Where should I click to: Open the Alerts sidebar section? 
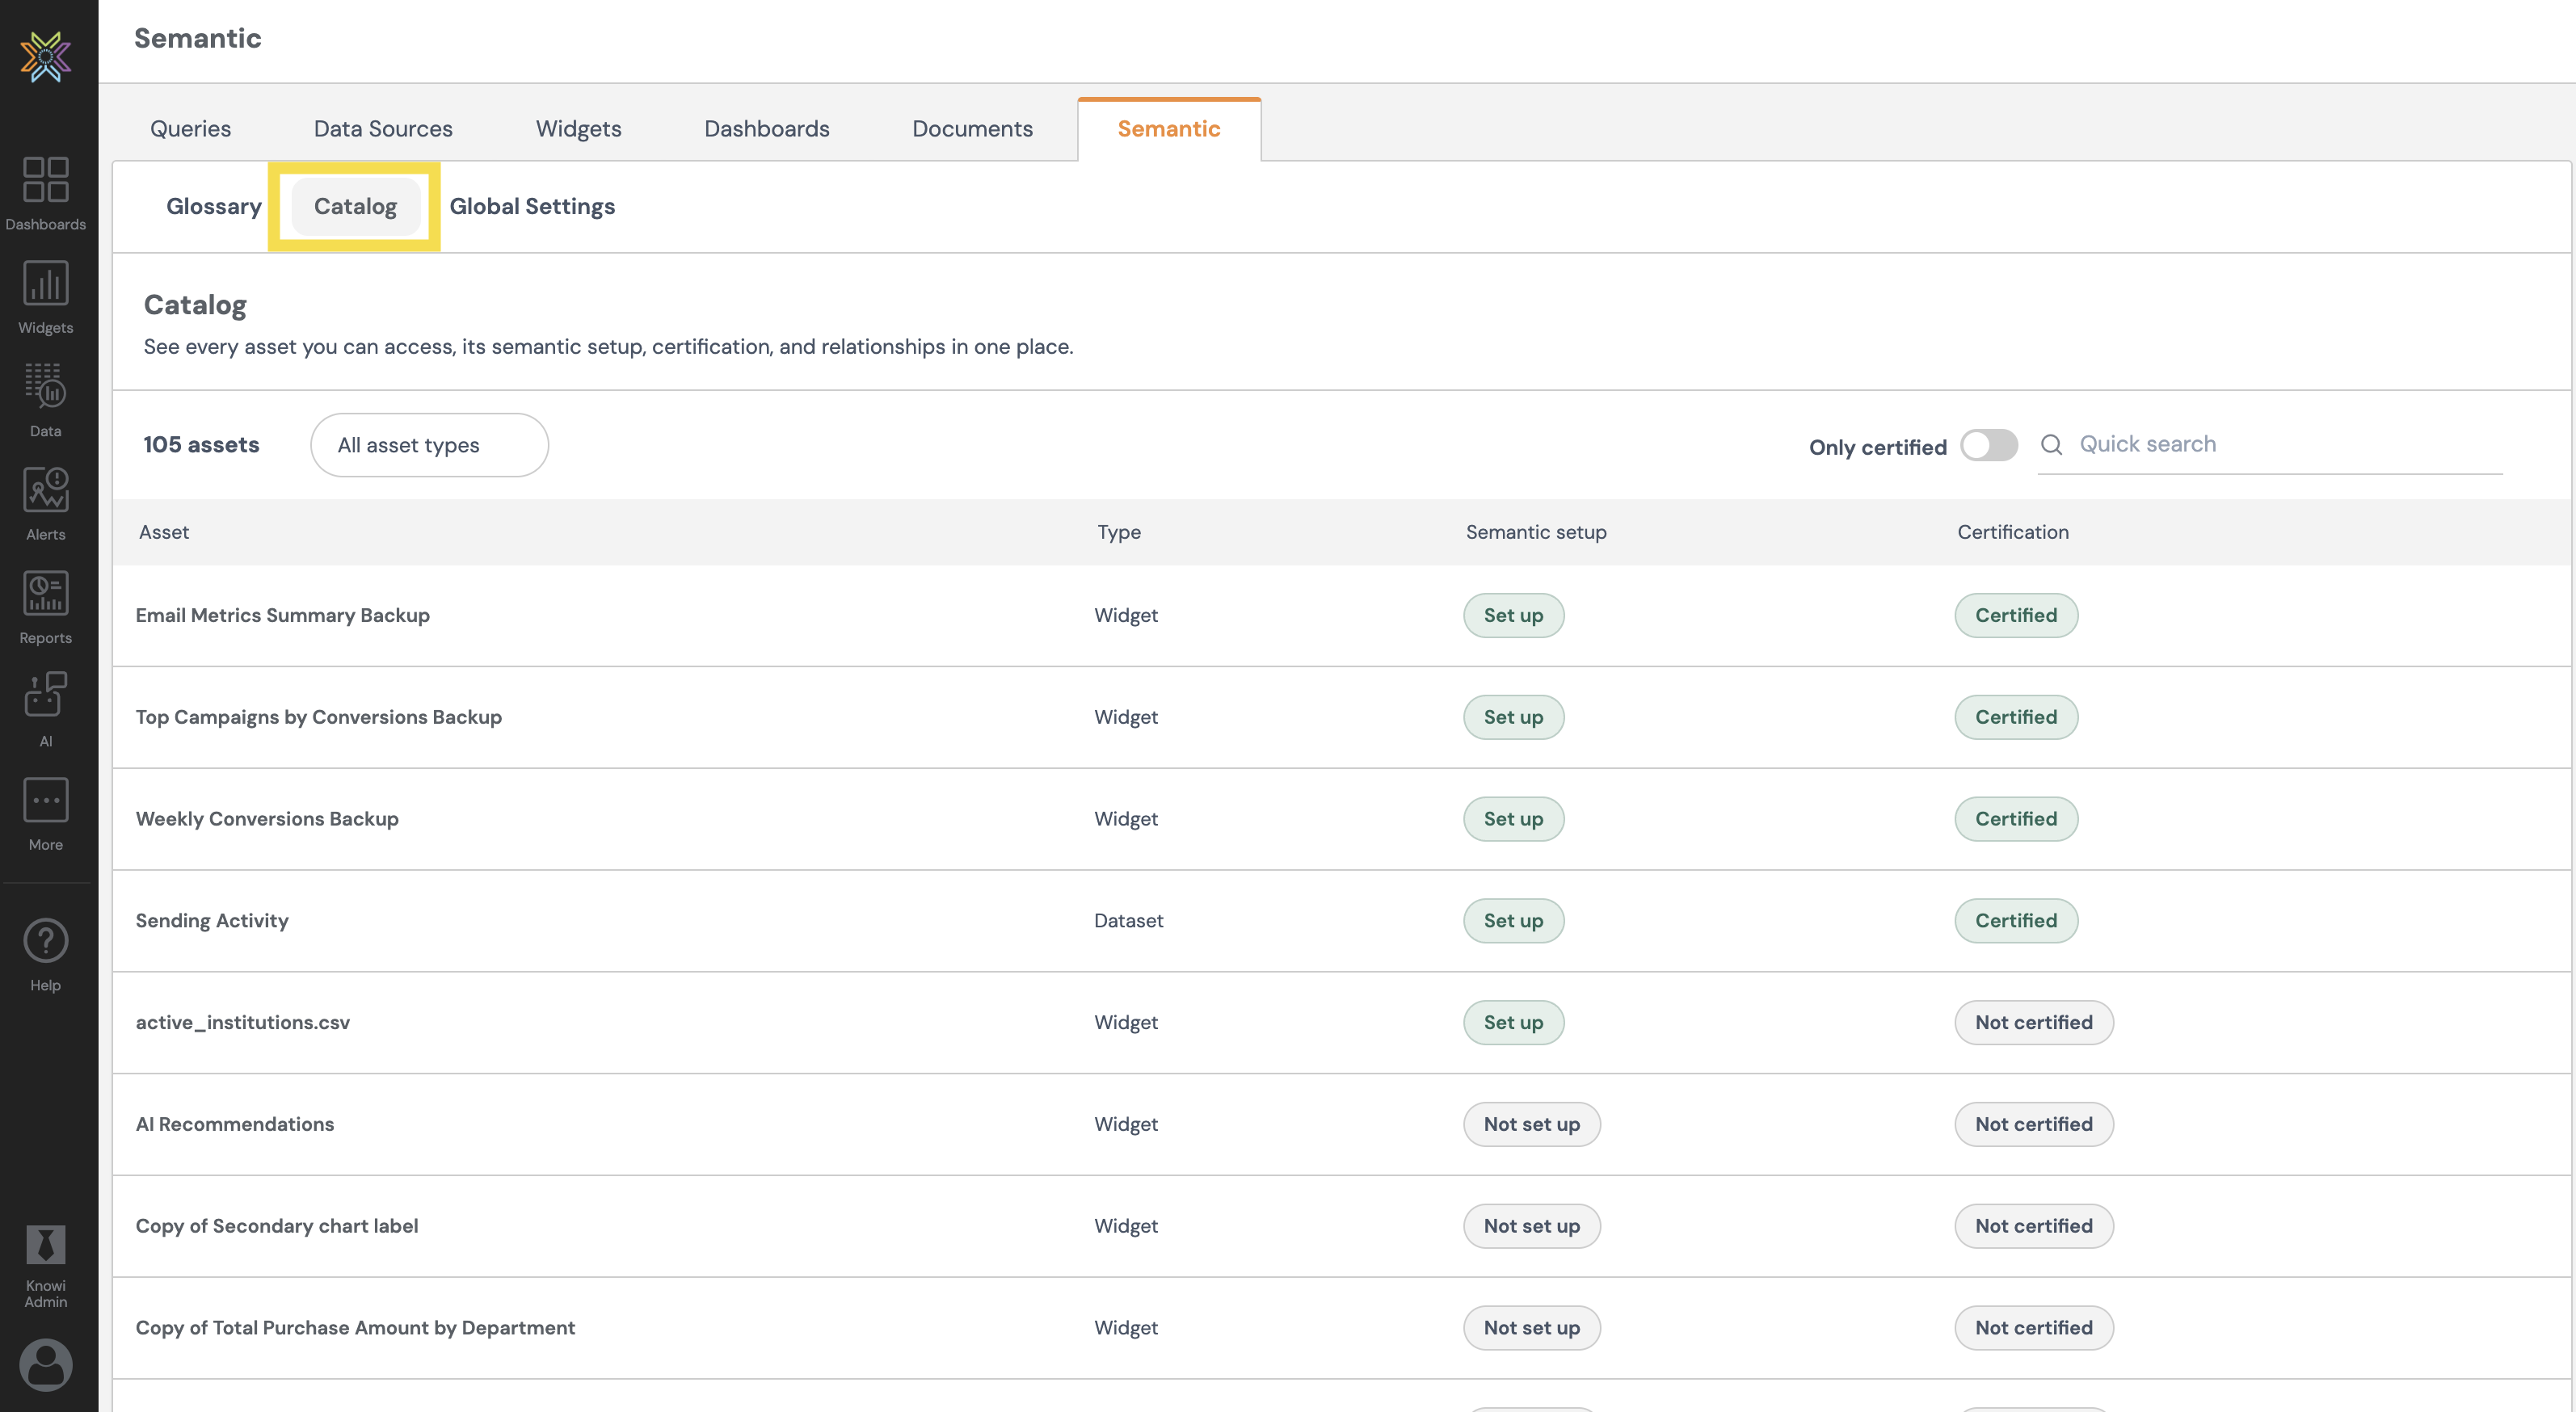coord(46,504)
